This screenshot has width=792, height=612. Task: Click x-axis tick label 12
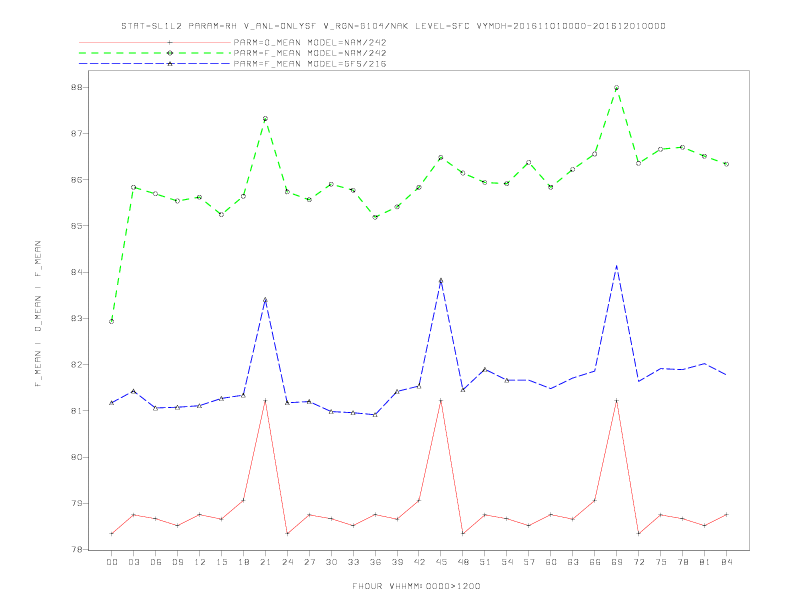pyautogui.click(x=200, y=562)
